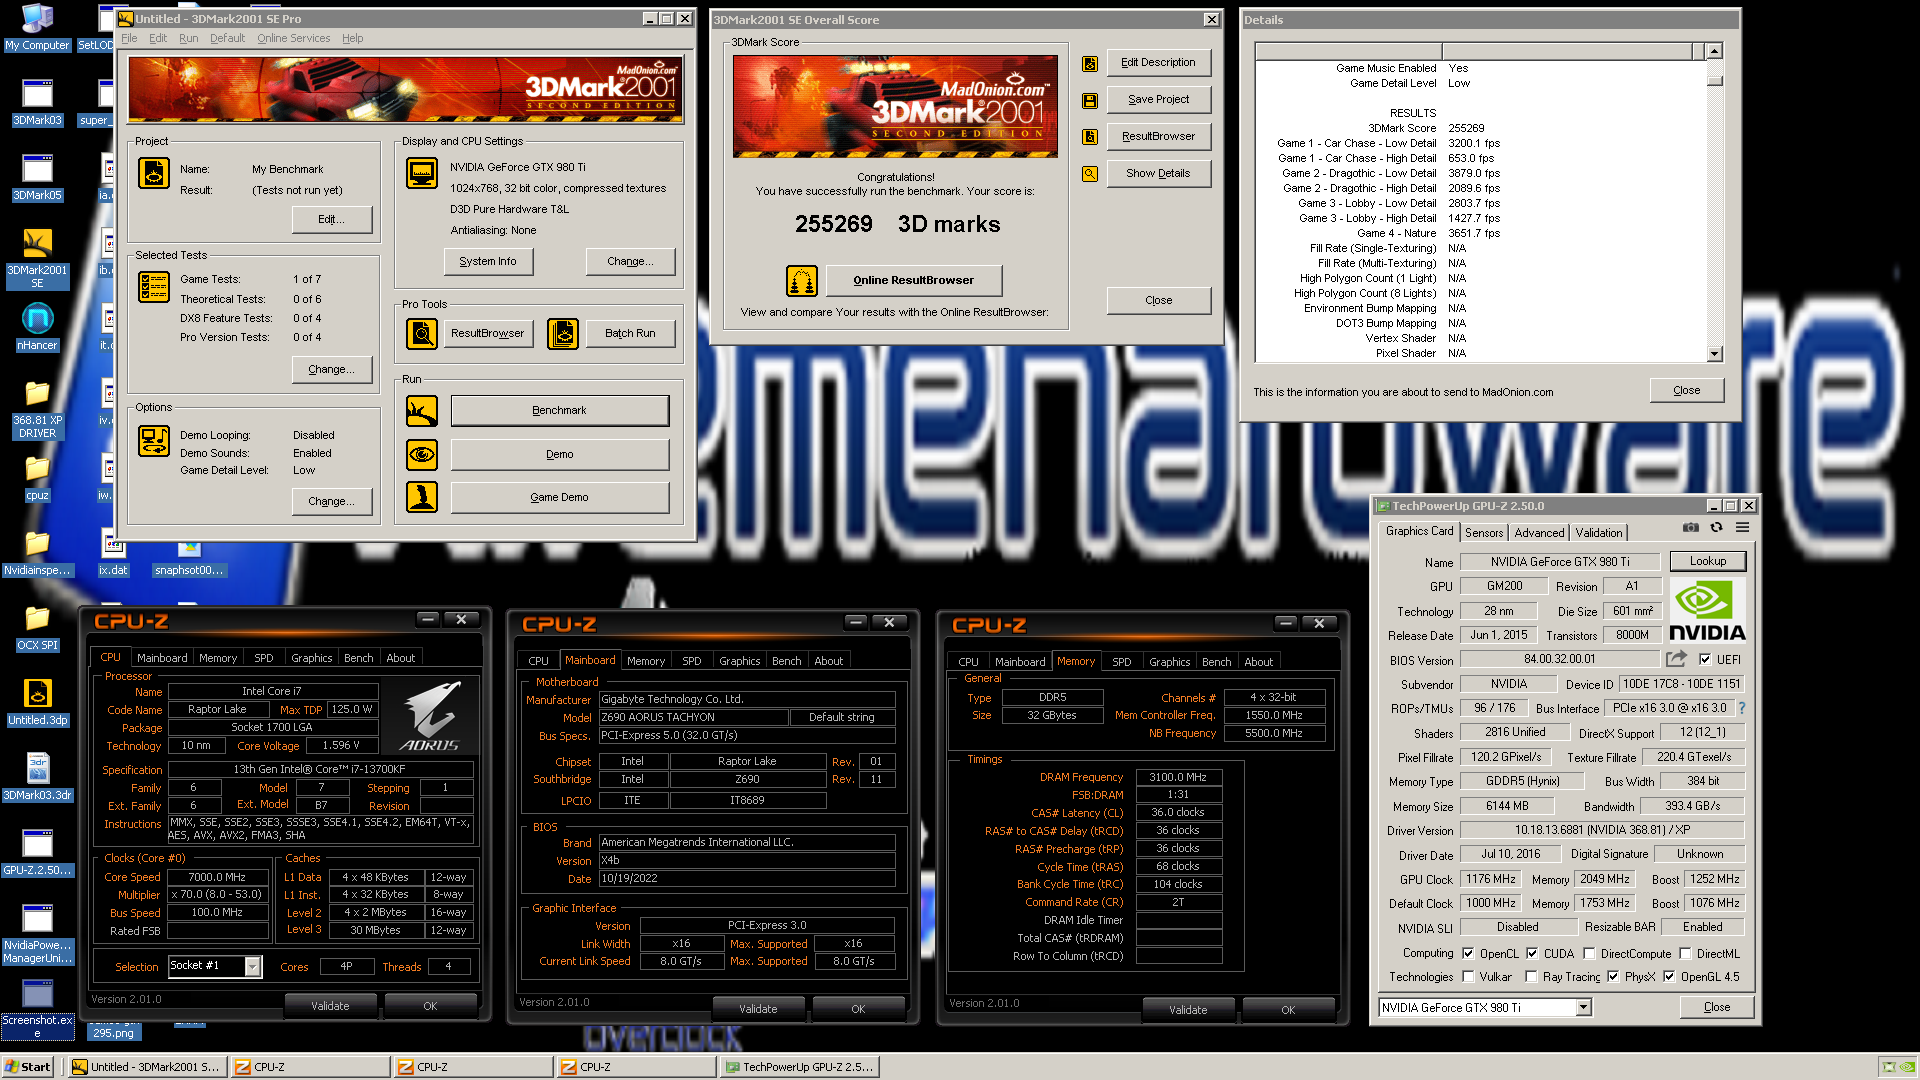The image size is (1920, 1080).
Task: Switch to the Sensors tab in GPU-Z
Action: [1484, 533]
